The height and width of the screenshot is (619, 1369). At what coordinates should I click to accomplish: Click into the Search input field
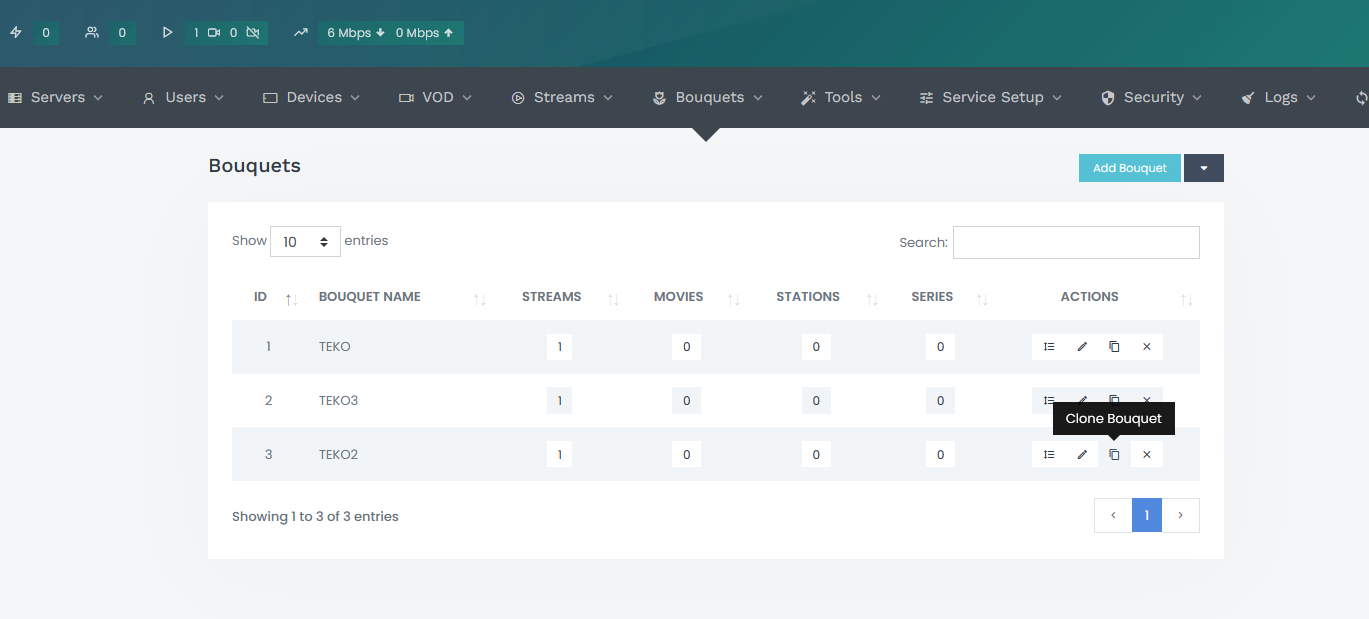(1075, 243)
